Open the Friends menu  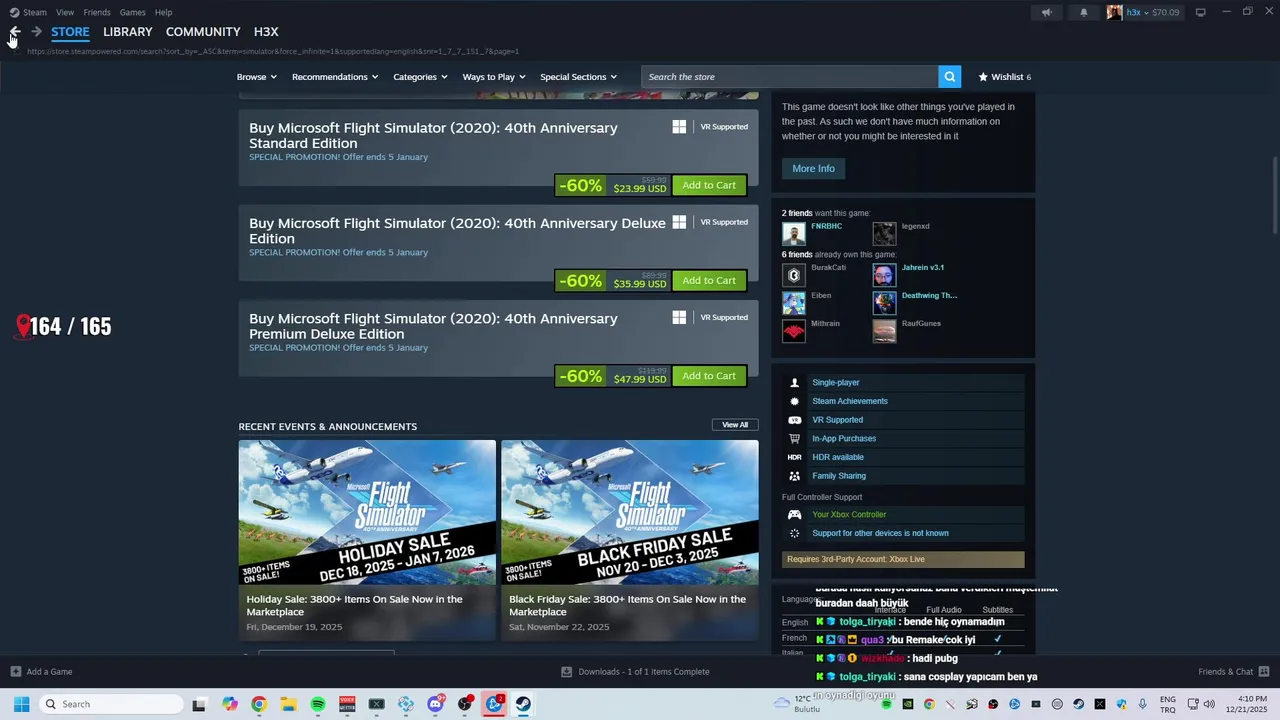[x=97, y=12]
